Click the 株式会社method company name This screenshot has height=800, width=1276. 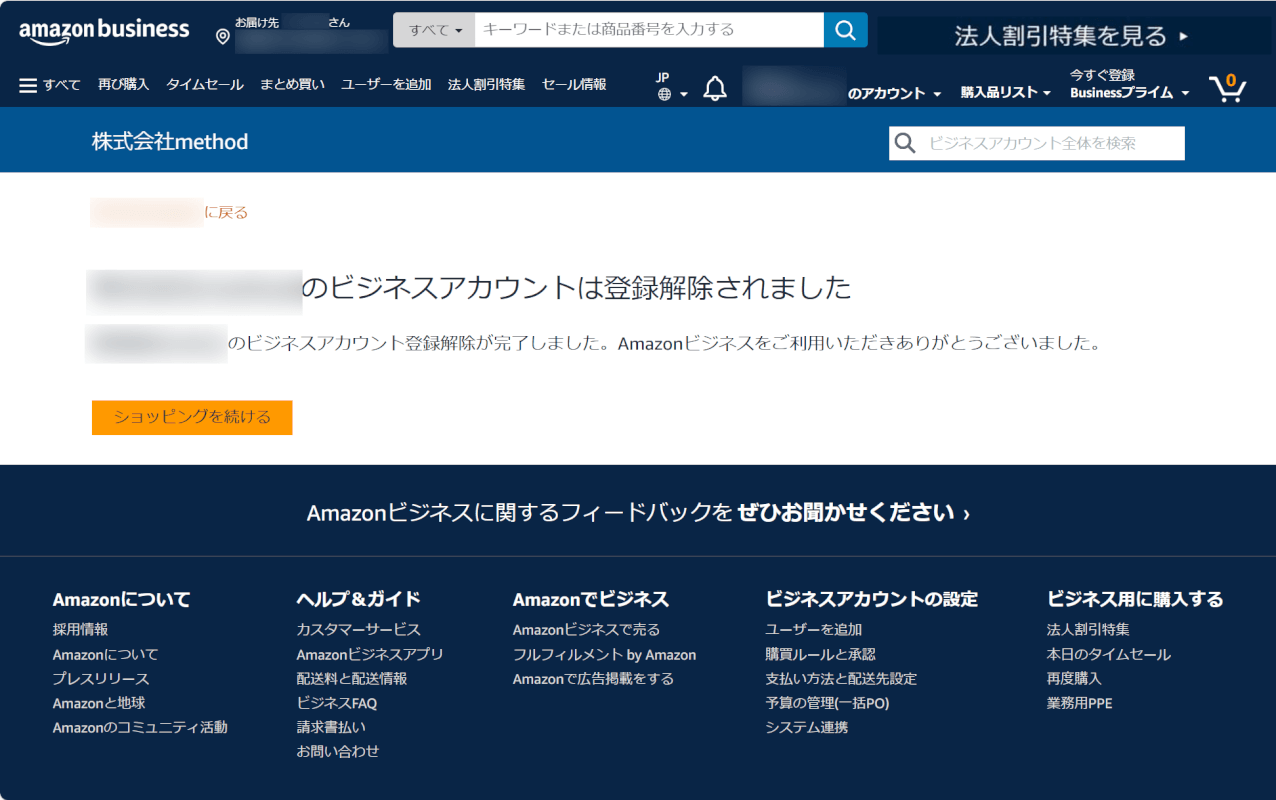click(x=170, y=142)
